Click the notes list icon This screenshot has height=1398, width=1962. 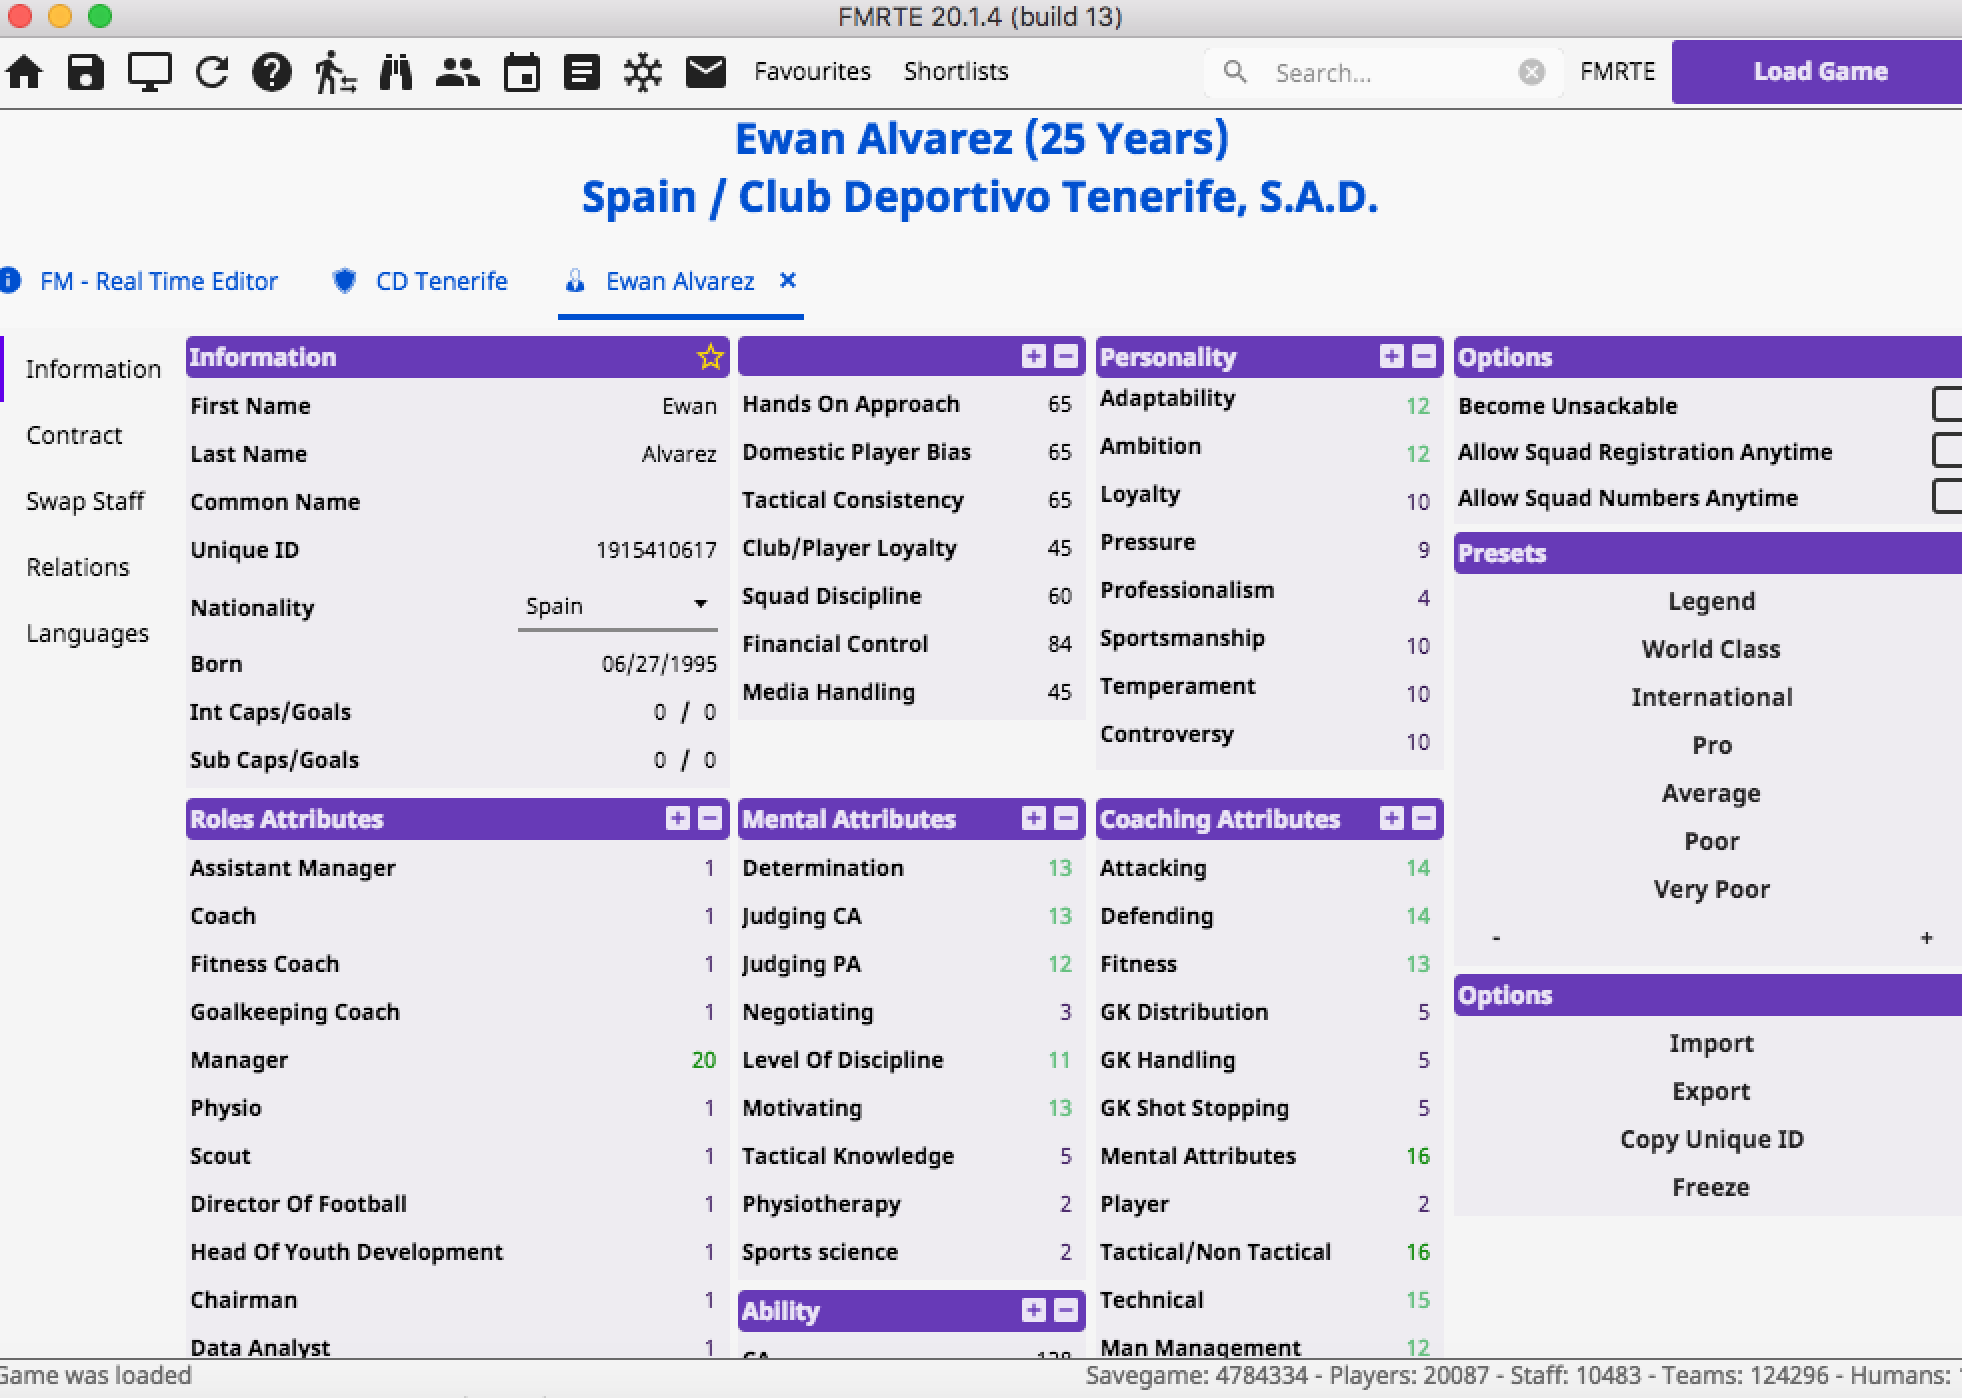[x=582, y=72]
